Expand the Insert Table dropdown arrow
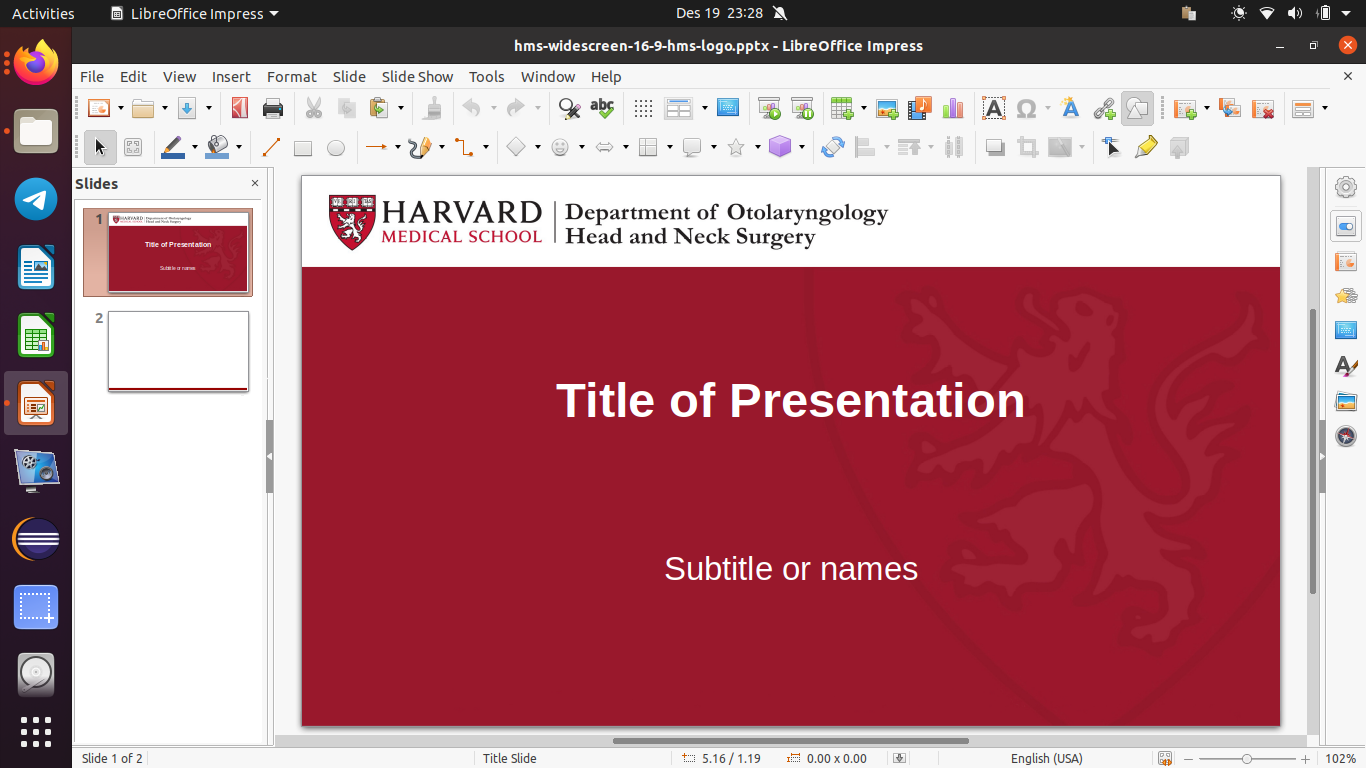Screen dimensions: 1366x768 (863, 108)
